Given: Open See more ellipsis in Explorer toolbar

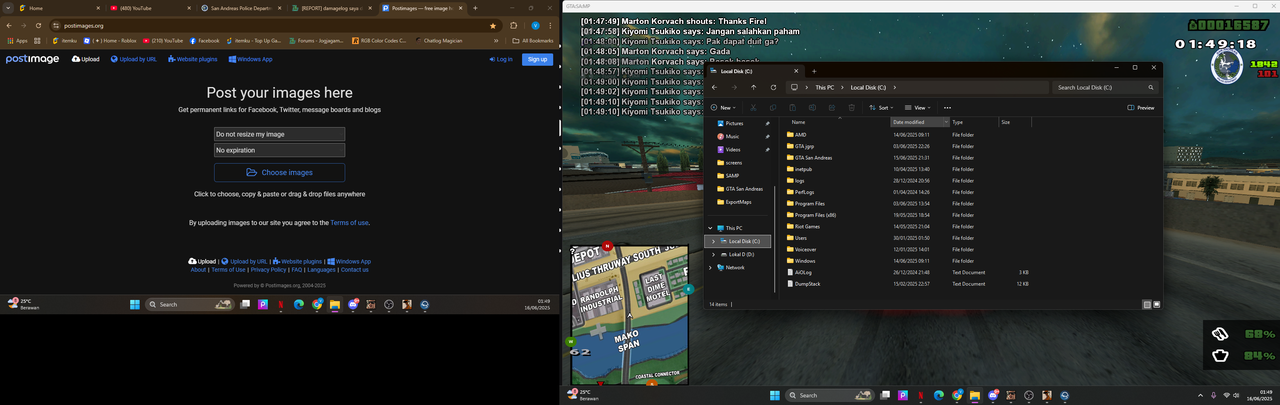Looking at the screenshot, I should click(947, 107).
